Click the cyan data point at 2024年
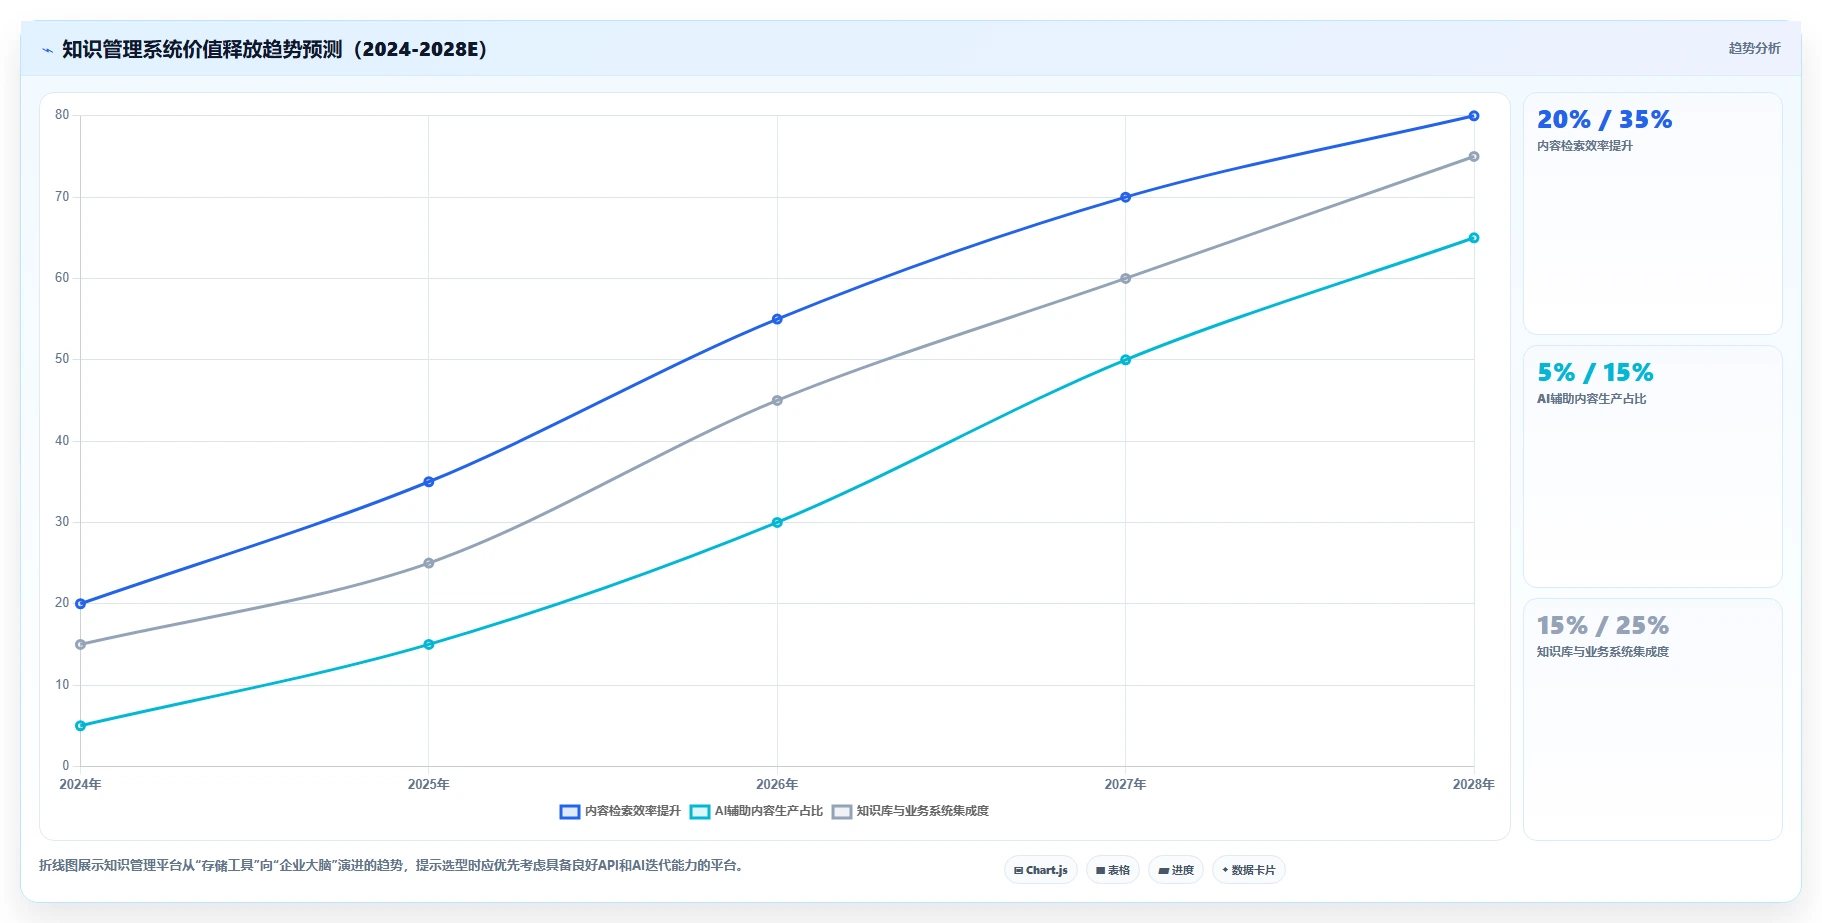Image resolution: width=1822 pixels, height=923 pixels. [80, 726]
